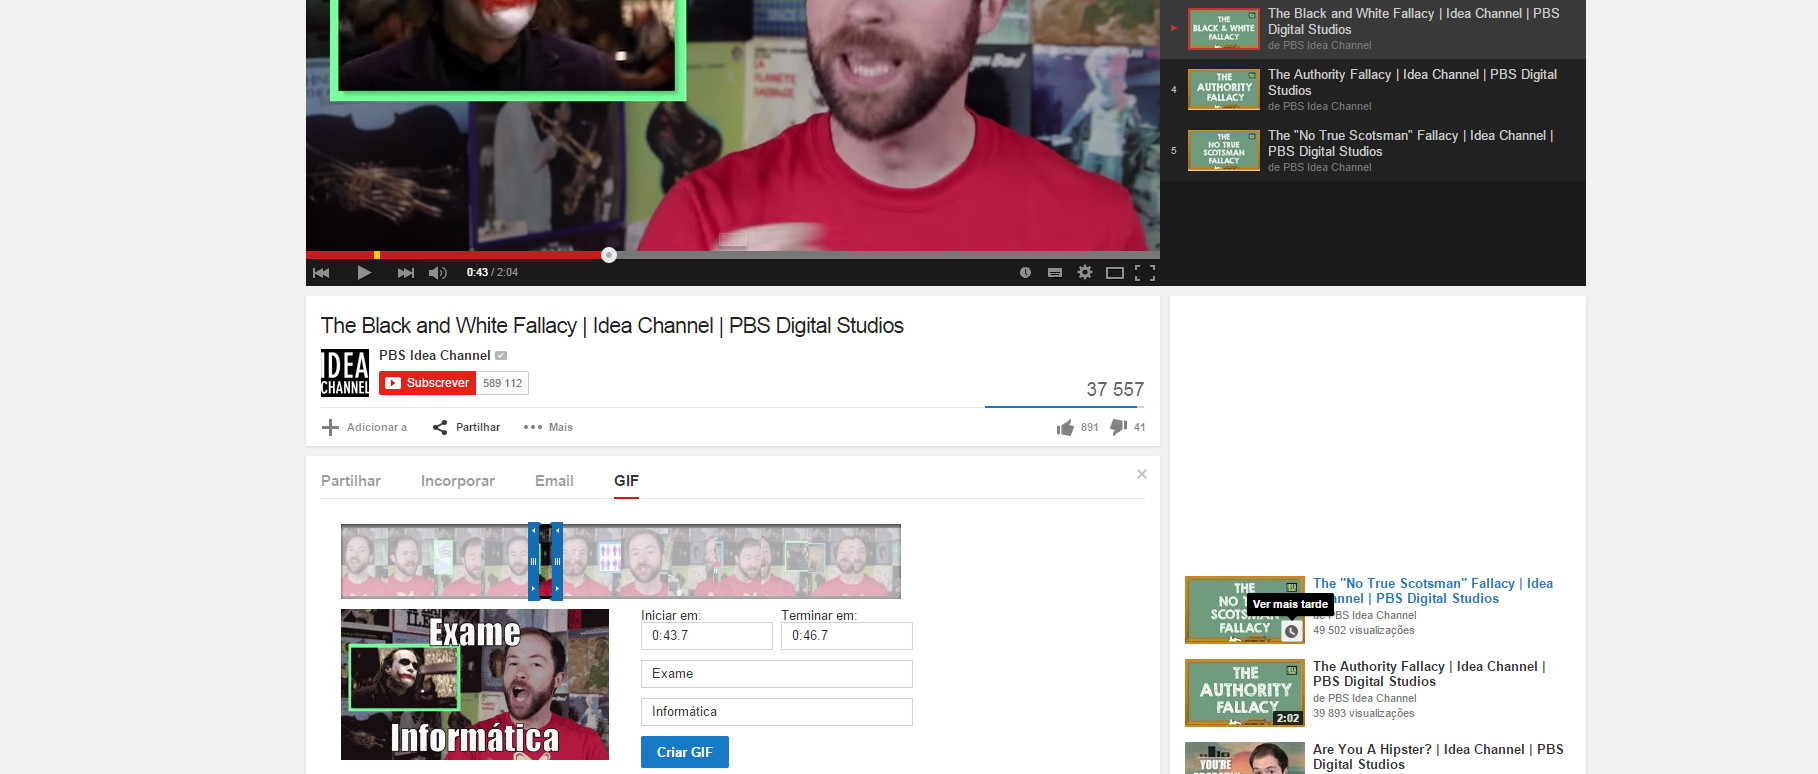Skip to next video in playlist

pos(405,272)
